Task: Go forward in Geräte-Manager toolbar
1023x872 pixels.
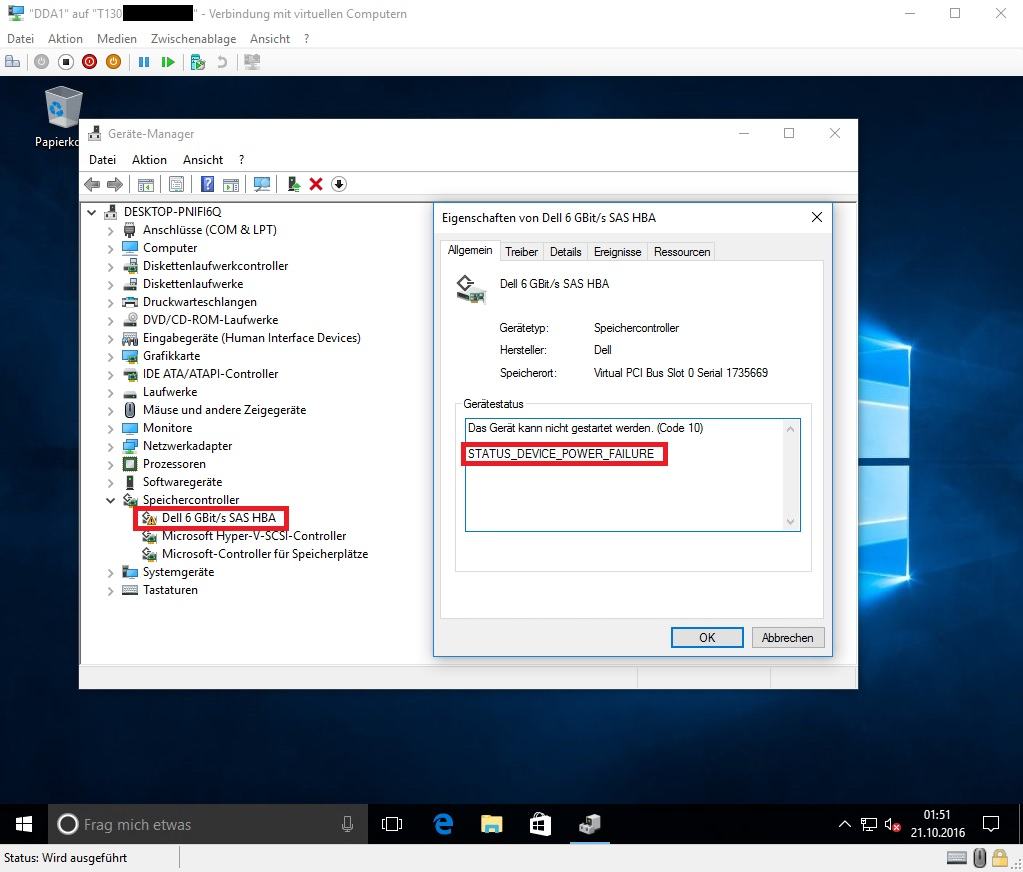Action: point(115,185)
